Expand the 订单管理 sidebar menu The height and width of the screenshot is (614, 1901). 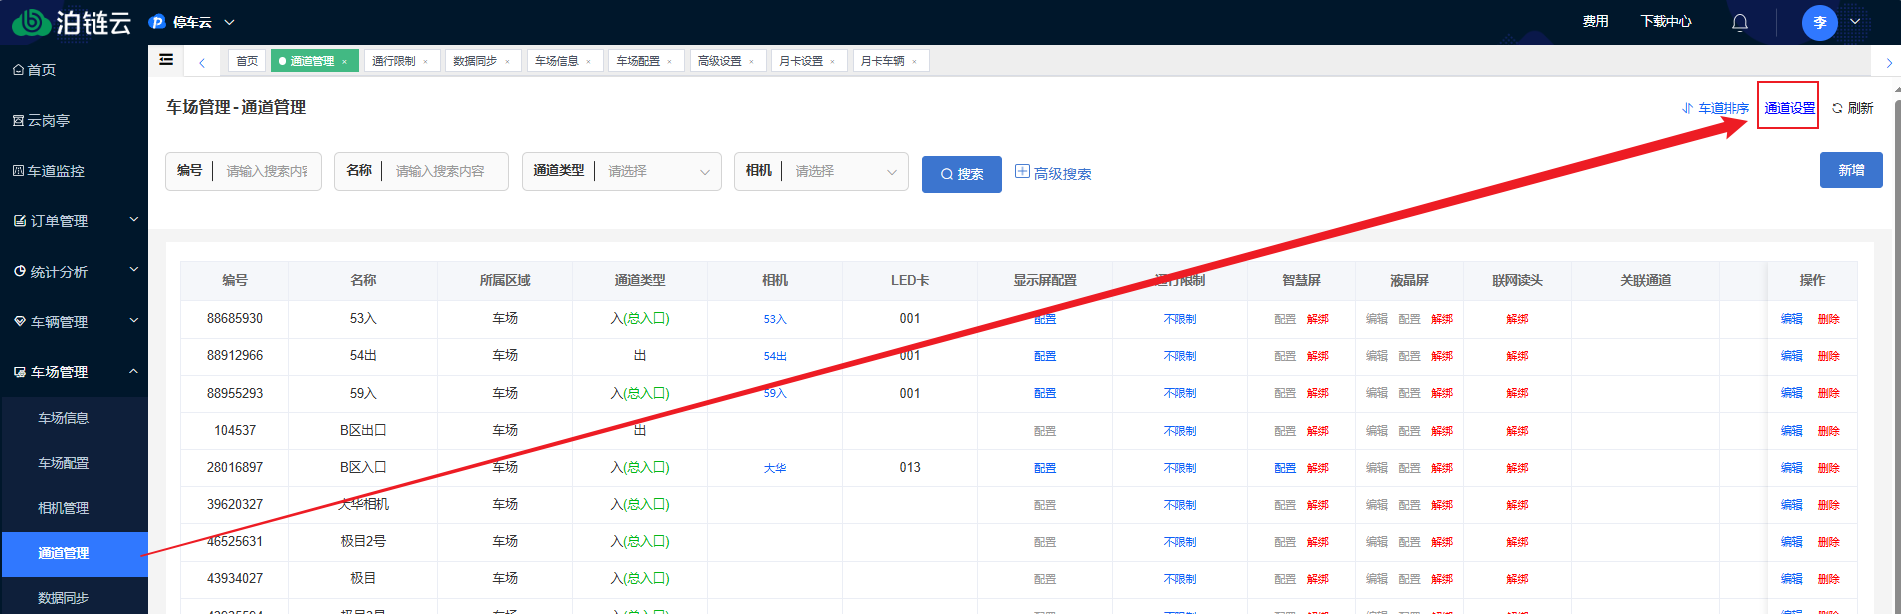(x=74, y=221)
